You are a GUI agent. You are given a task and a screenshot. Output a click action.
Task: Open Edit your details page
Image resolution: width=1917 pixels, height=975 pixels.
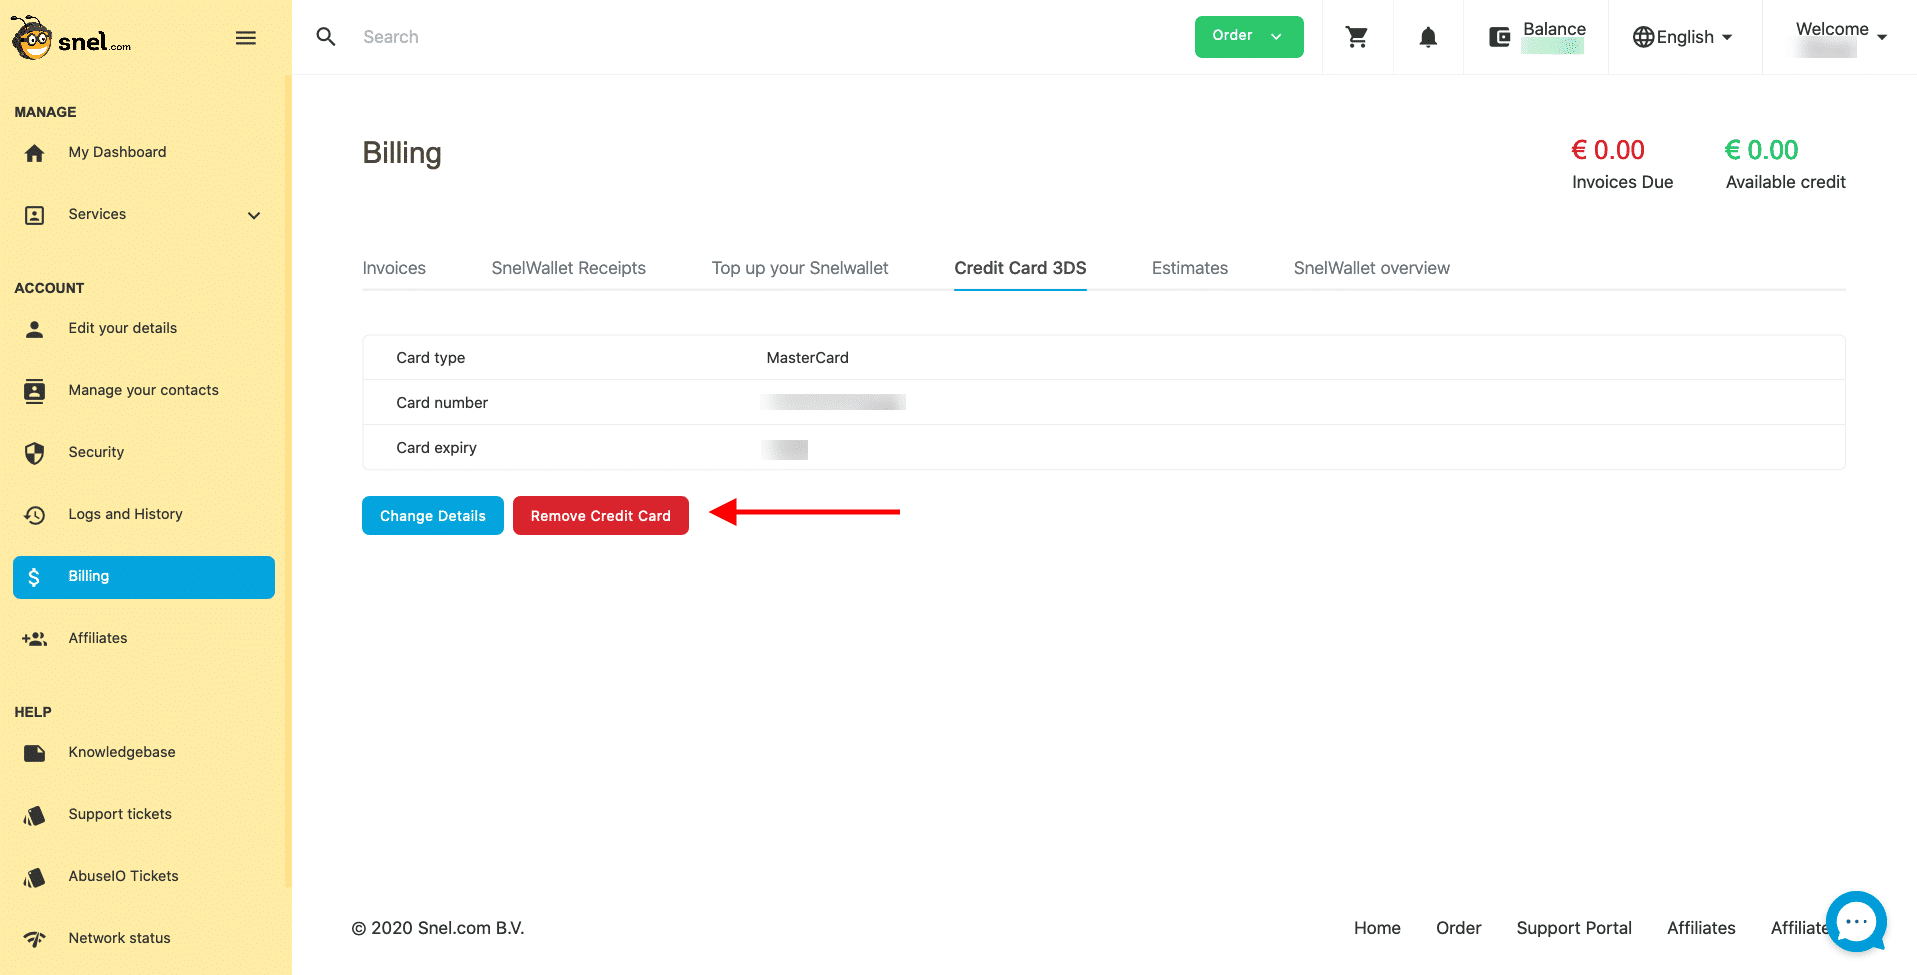click(122, 328)
